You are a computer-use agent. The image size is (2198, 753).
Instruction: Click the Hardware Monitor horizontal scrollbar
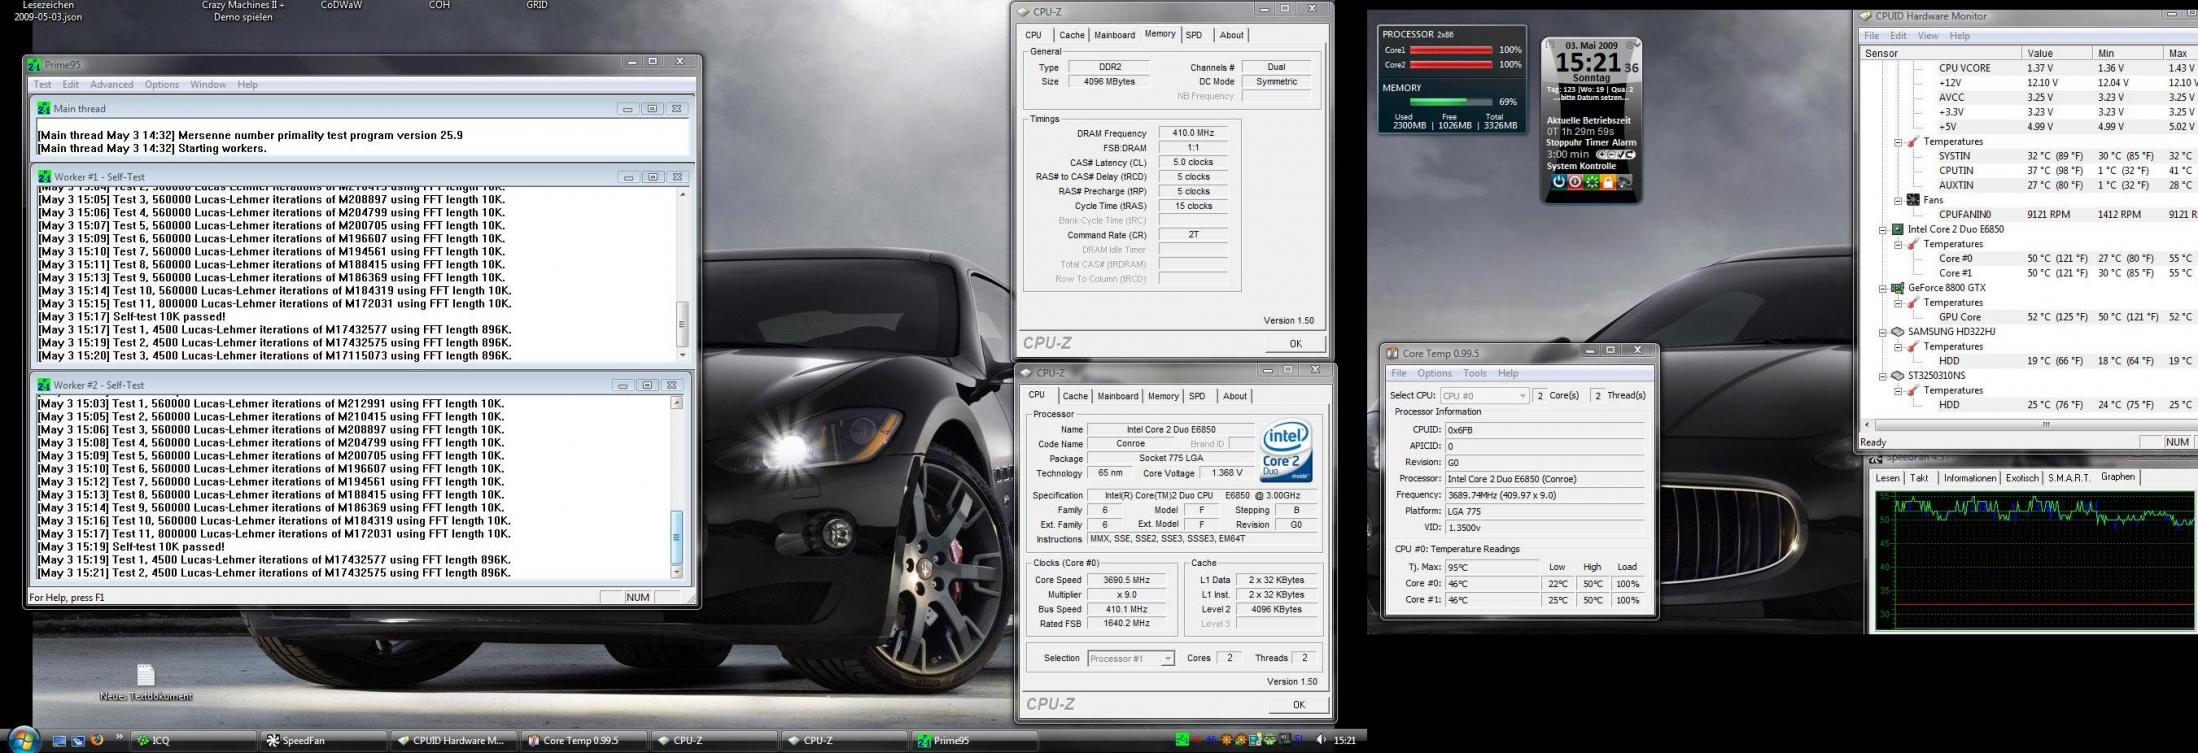(x=2029, y=424)
